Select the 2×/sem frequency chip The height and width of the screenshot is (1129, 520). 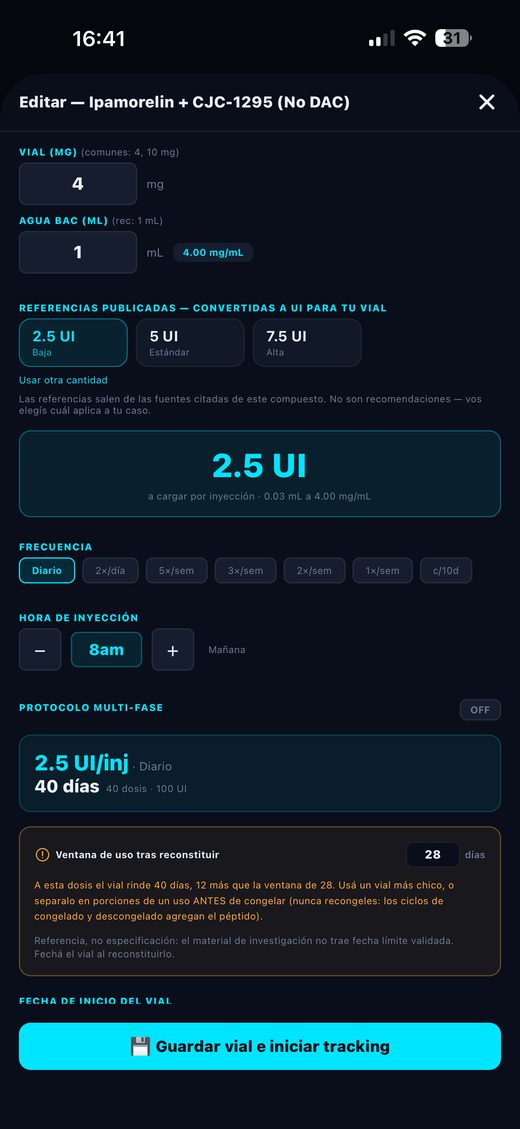pyautogui.click(x=314, y=570)
